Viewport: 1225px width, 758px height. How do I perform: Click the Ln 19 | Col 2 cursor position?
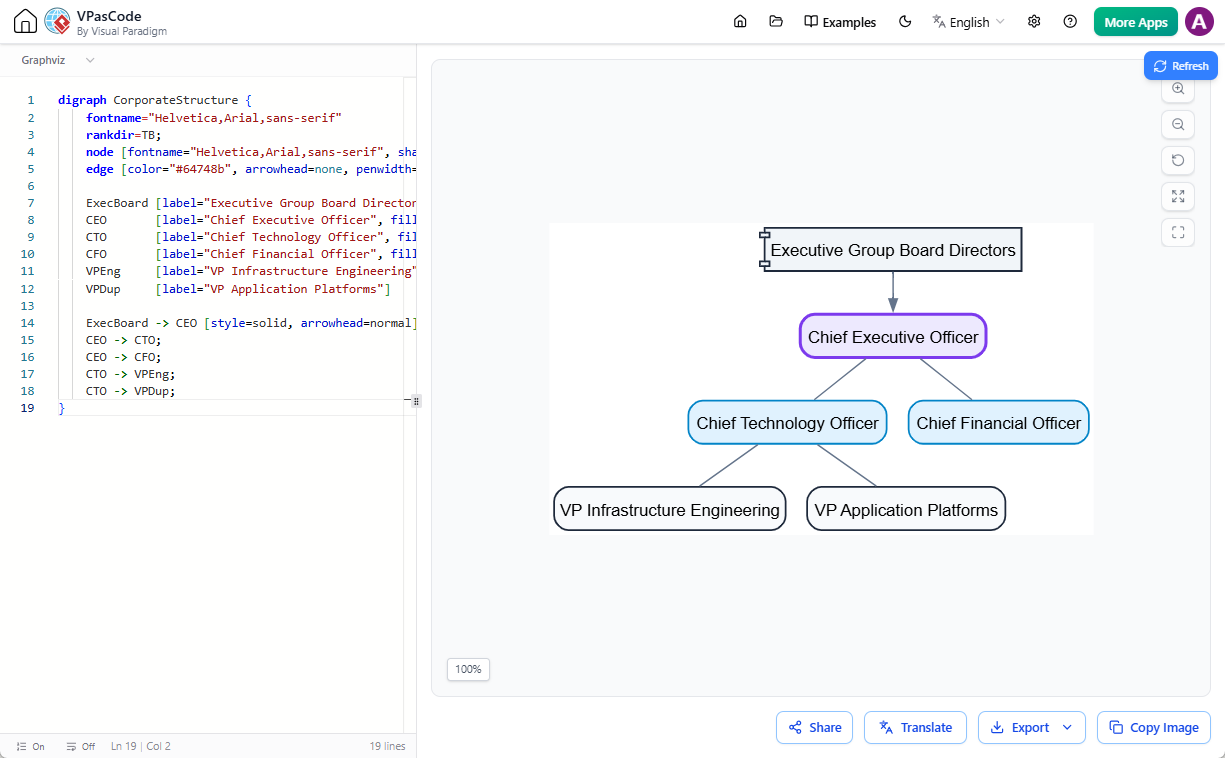(141, 746)
